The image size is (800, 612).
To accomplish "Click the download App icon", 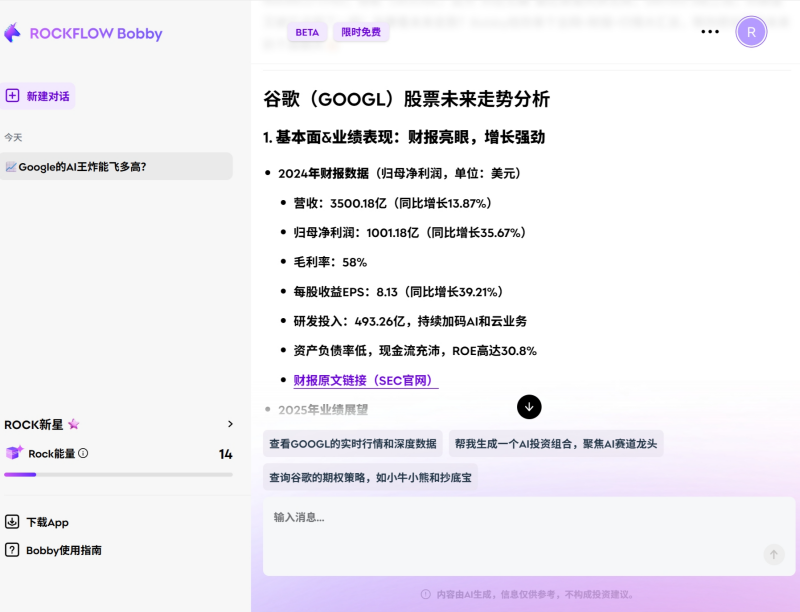I will pos(12,522).
